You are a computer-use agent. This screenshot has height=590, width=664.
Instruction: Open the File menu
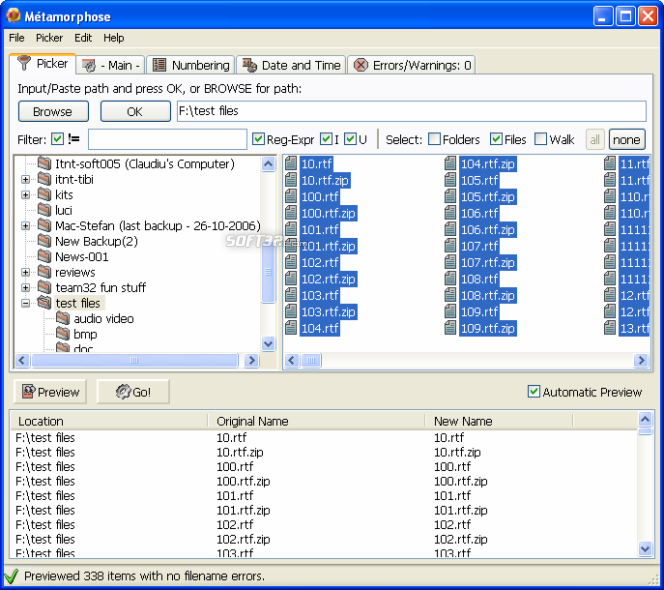pyautogui.click(x=17, y=38)
